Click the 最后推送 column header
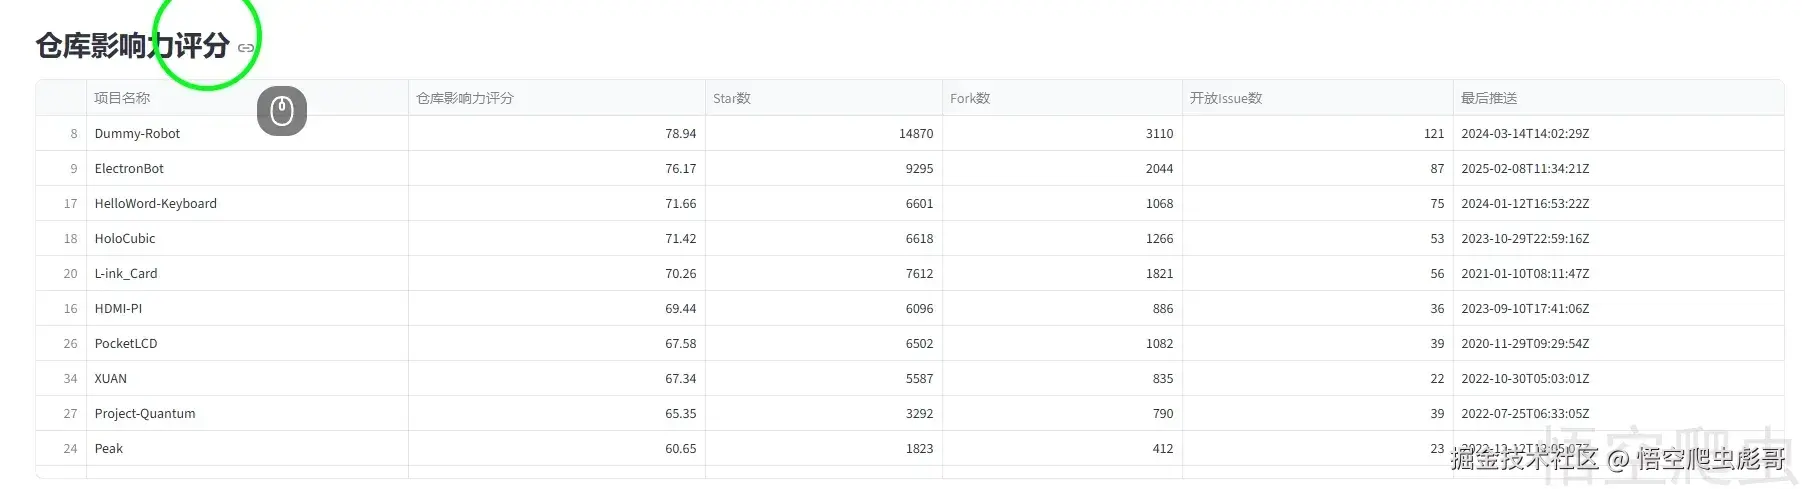The width and height of the screenshot is (1802, 489). 1489,98
